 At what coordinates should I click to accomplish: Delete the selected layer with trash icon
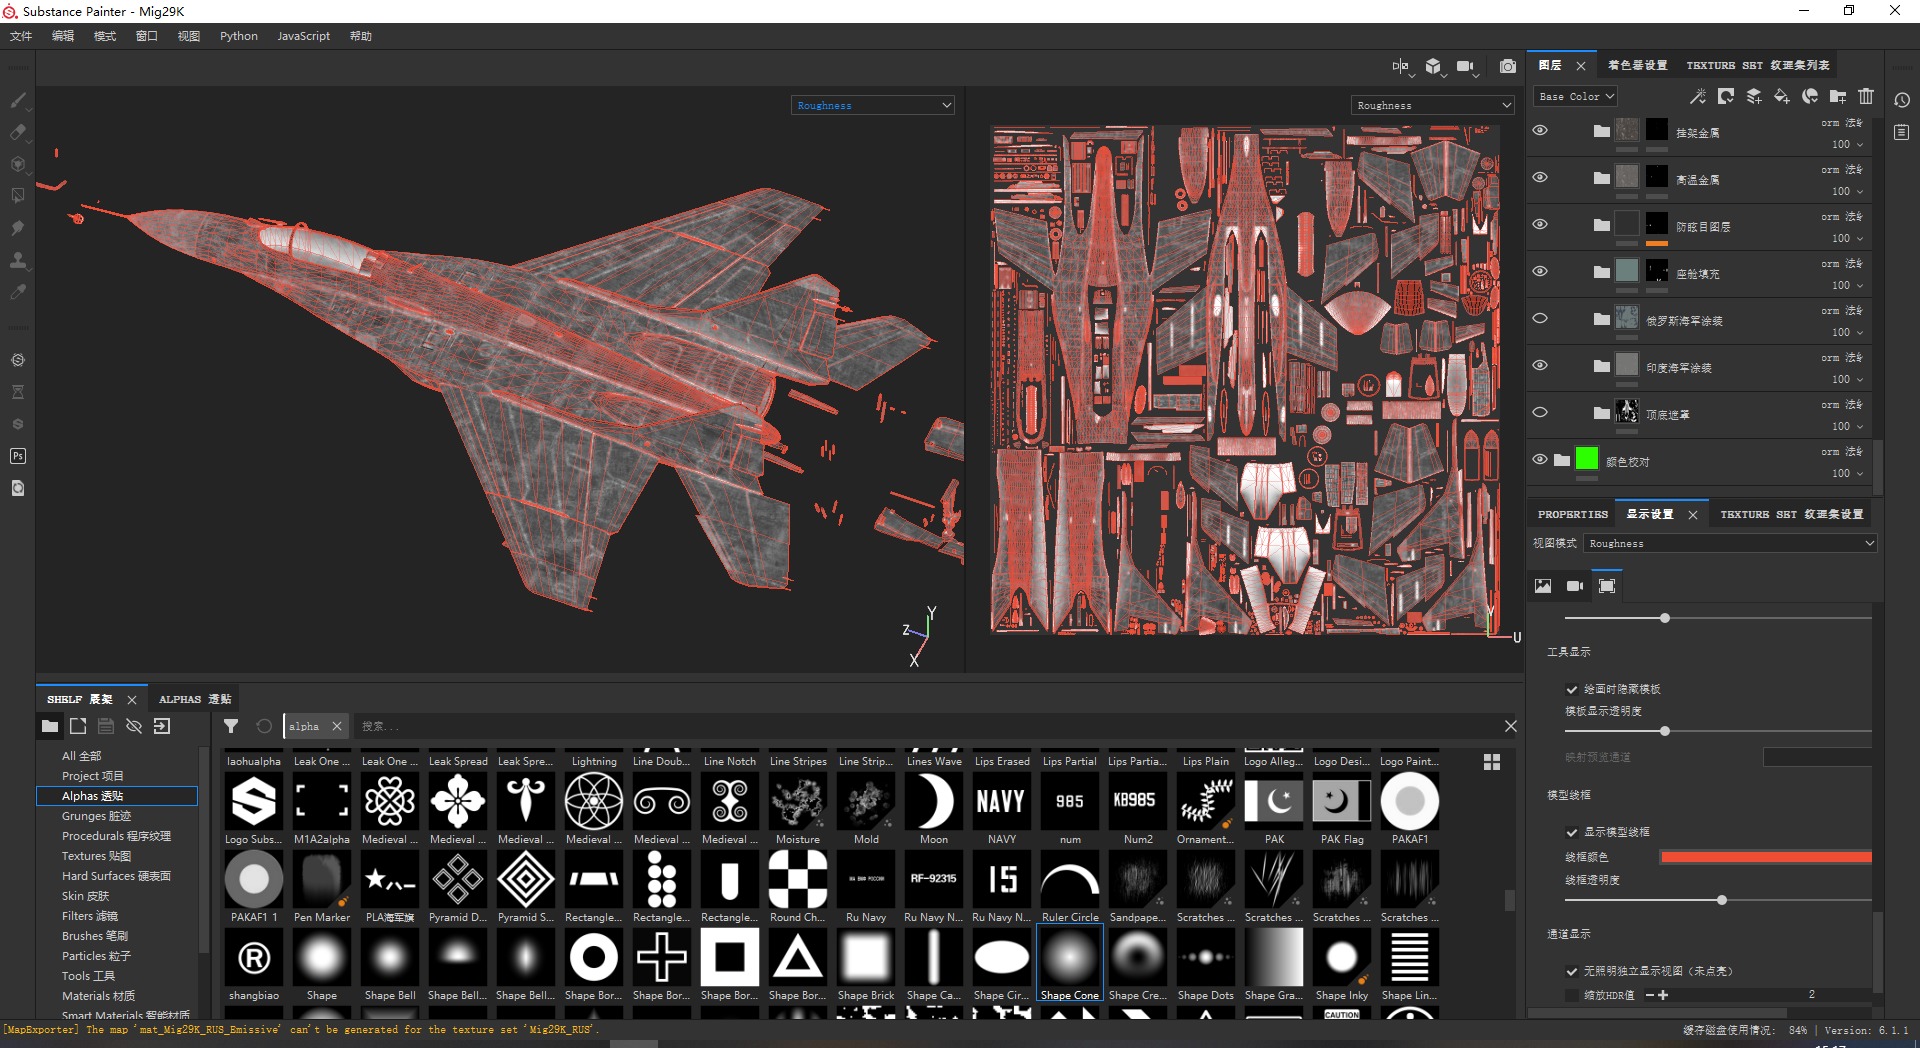coord(1866,96)
